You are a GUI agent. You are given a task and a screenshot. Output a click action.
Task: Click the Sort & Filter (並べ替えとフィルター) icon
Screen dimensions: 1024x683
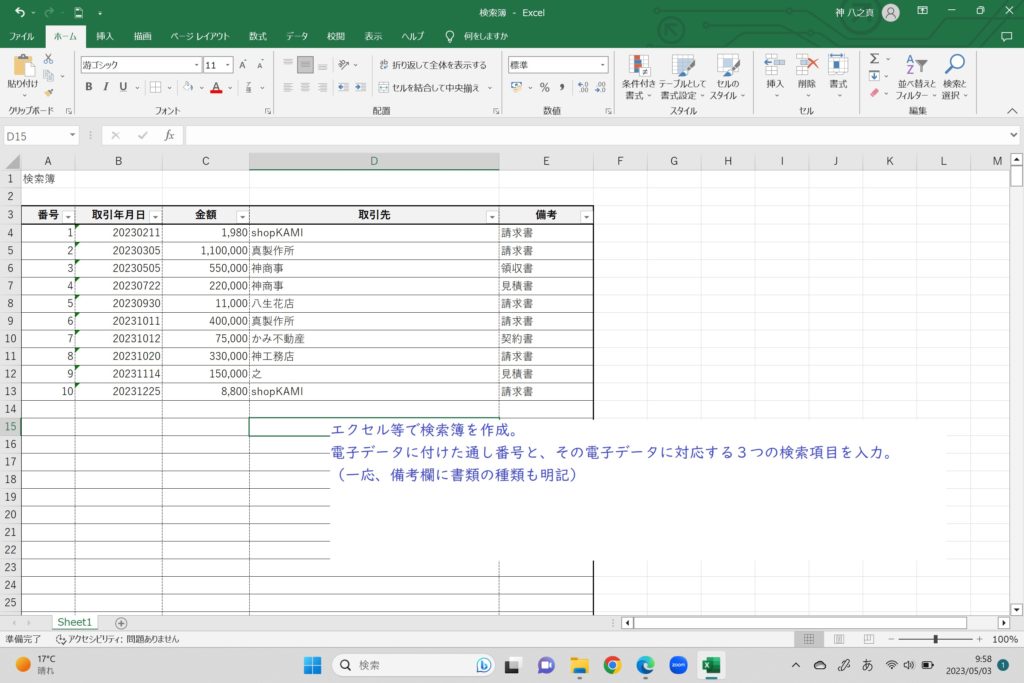(x=916, y=67)
